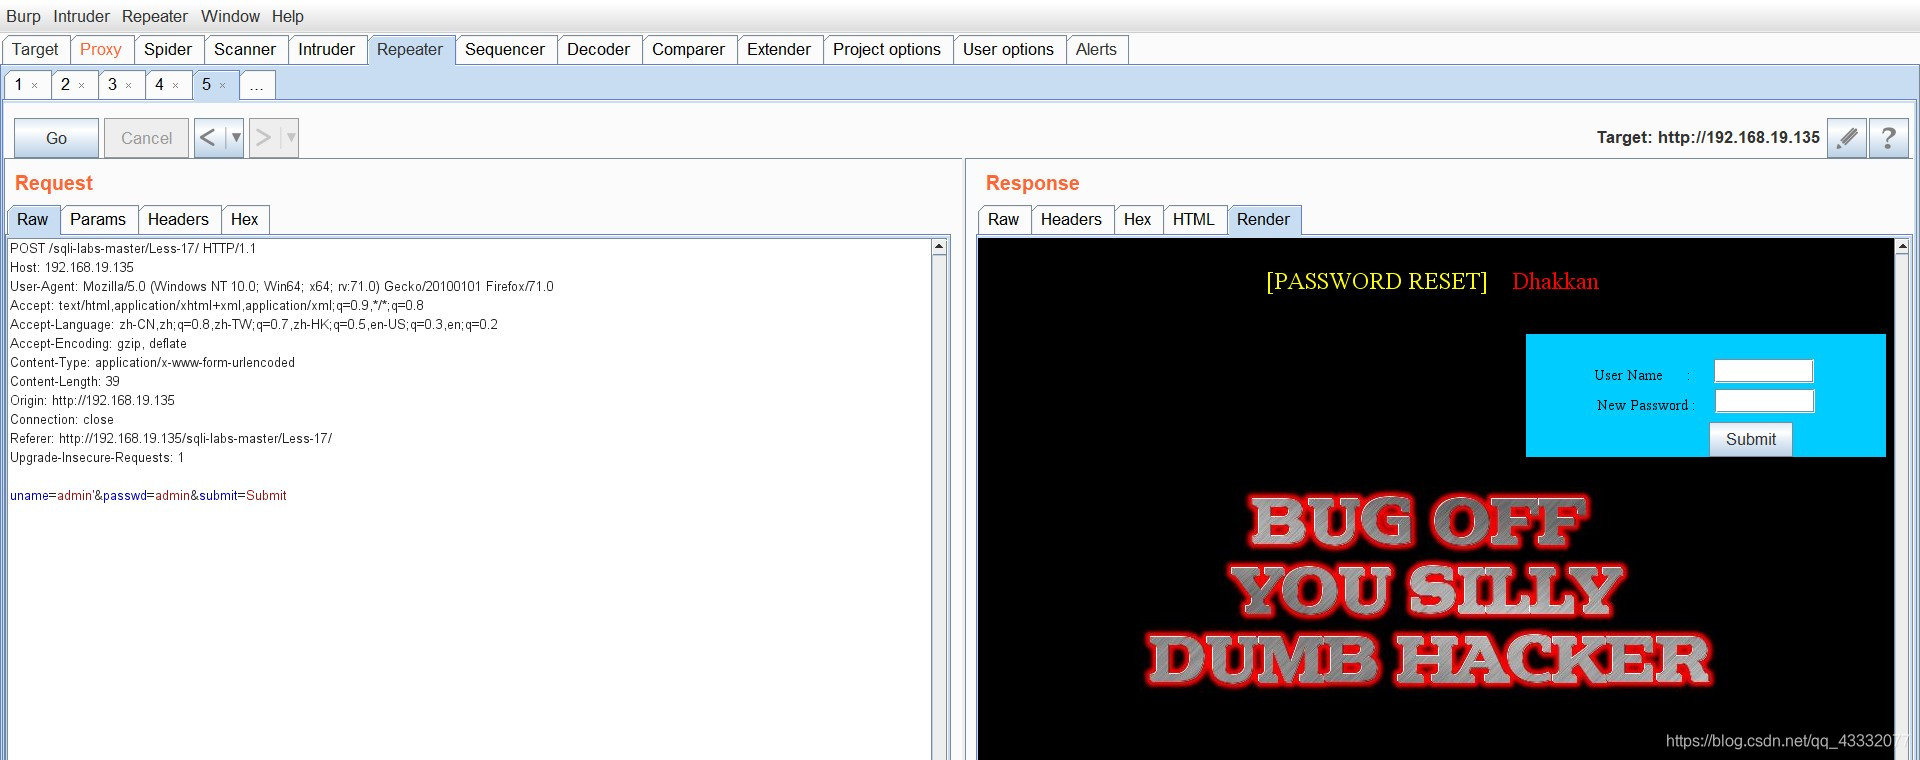Open the Intruder menu

coord(81,16)
